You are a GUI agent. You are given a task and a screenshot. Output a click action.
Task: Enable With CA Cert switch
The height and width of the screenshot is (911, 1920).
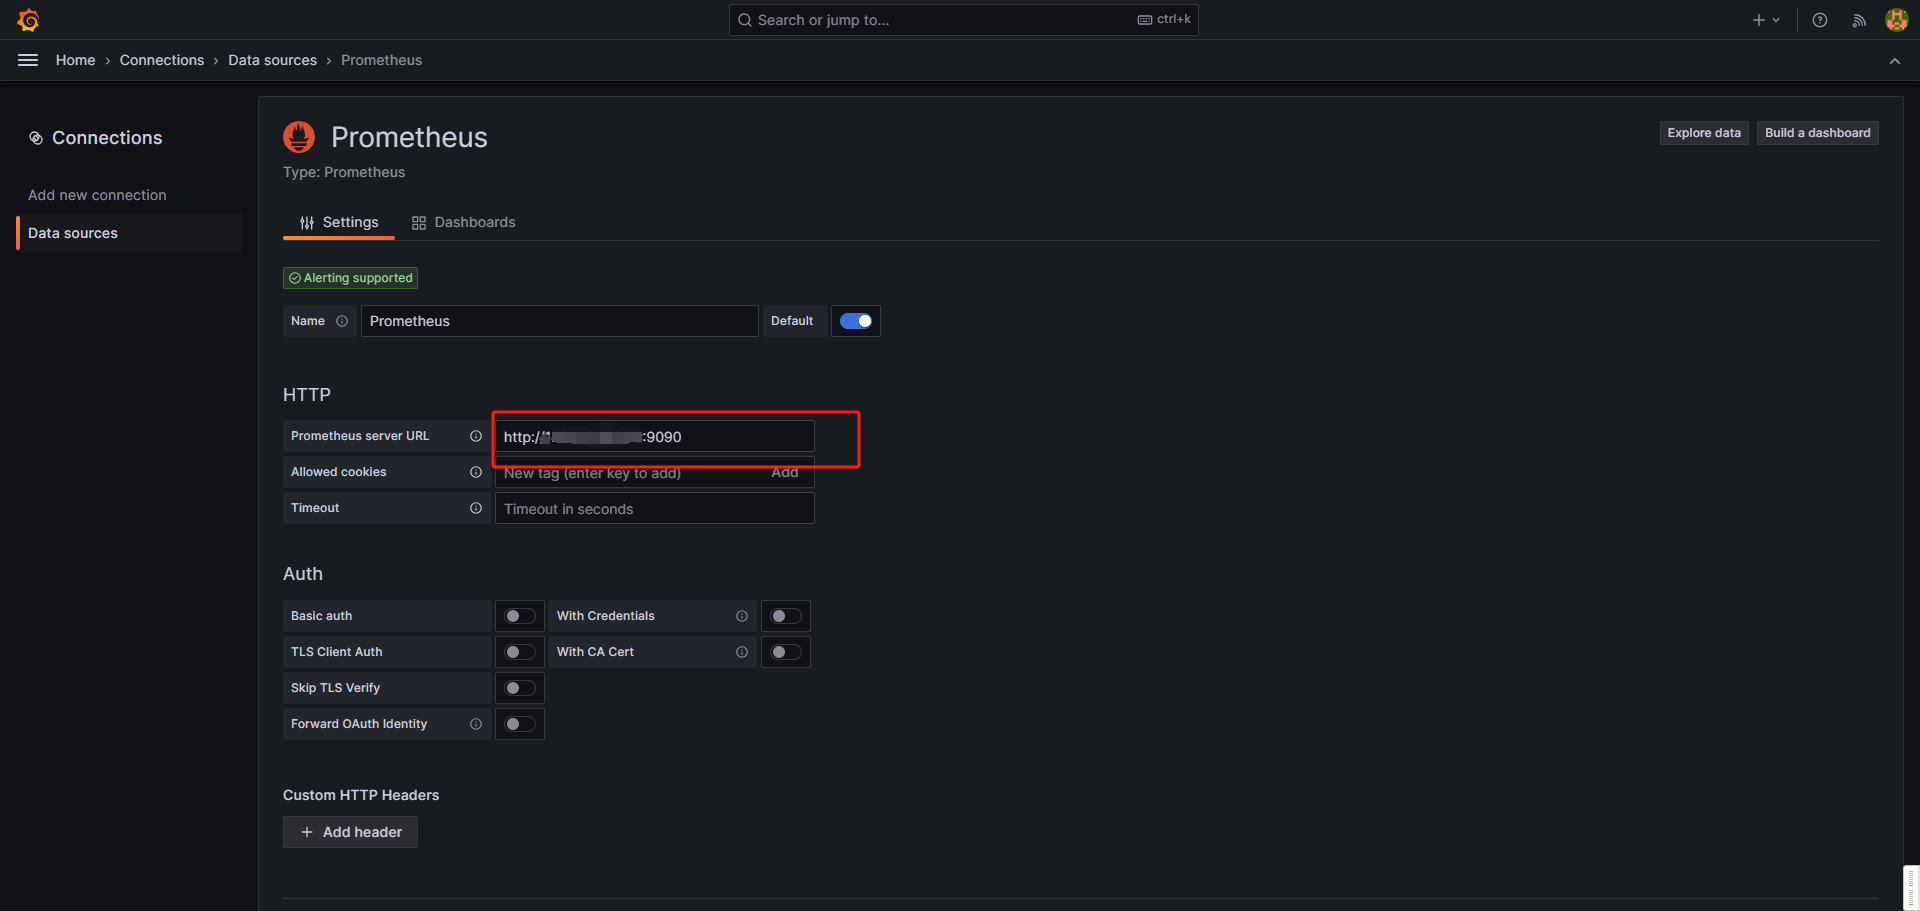(x=786, y=652)
